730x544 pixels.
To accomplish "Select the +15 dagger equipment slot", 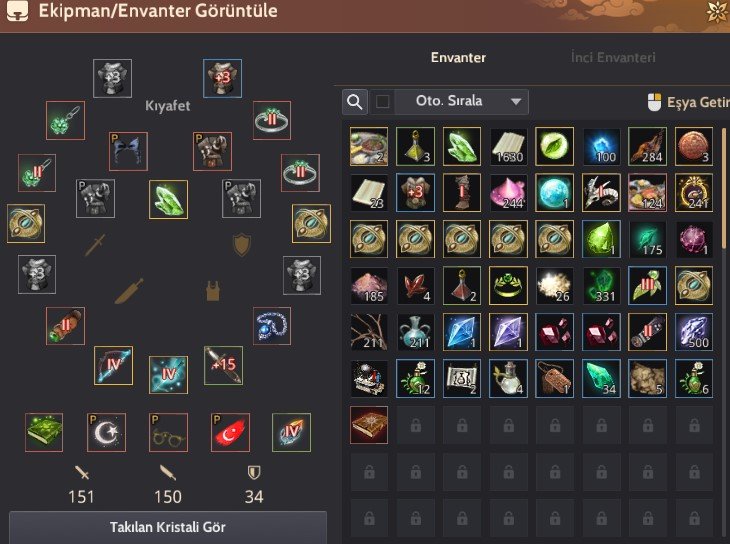I will pyautogui.click(x=223, y=365).
